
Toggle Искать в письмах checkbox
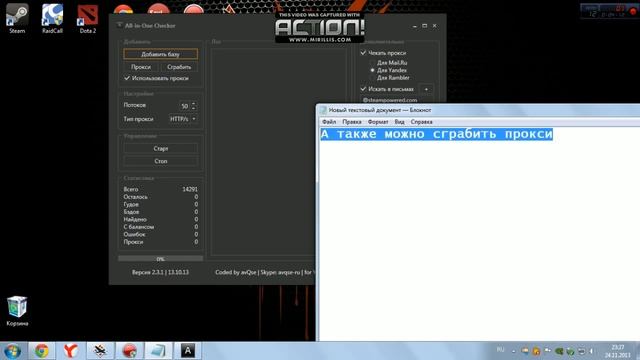(363, 89)
